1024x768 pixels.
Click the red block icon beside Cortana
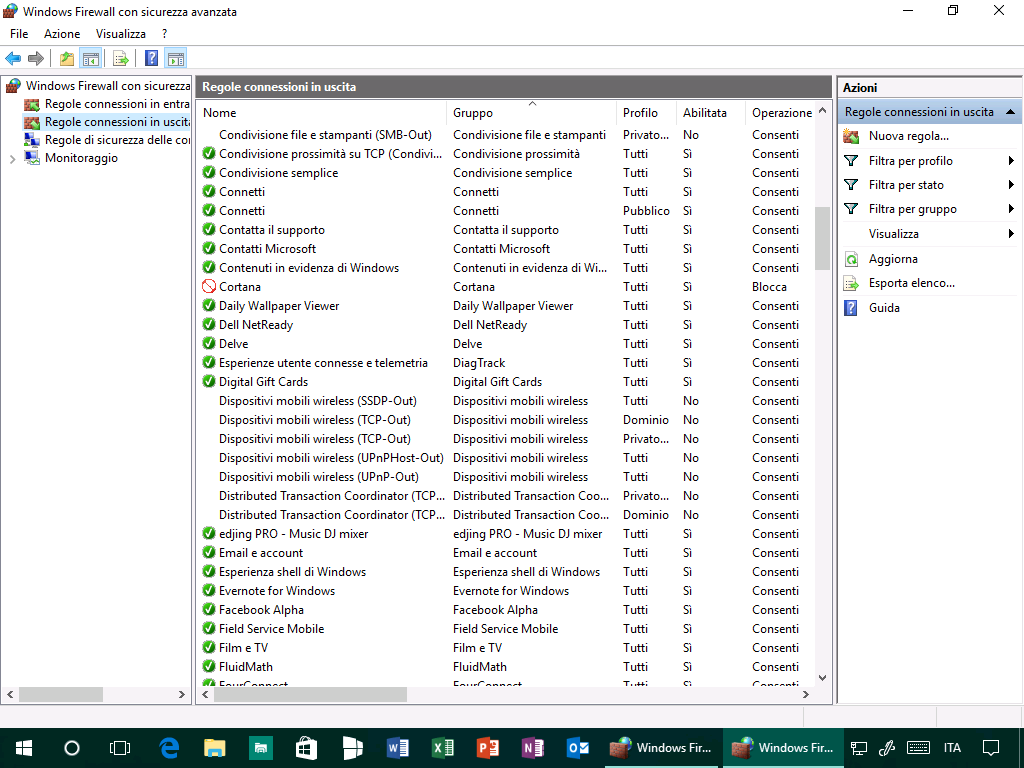pos(209,286)
